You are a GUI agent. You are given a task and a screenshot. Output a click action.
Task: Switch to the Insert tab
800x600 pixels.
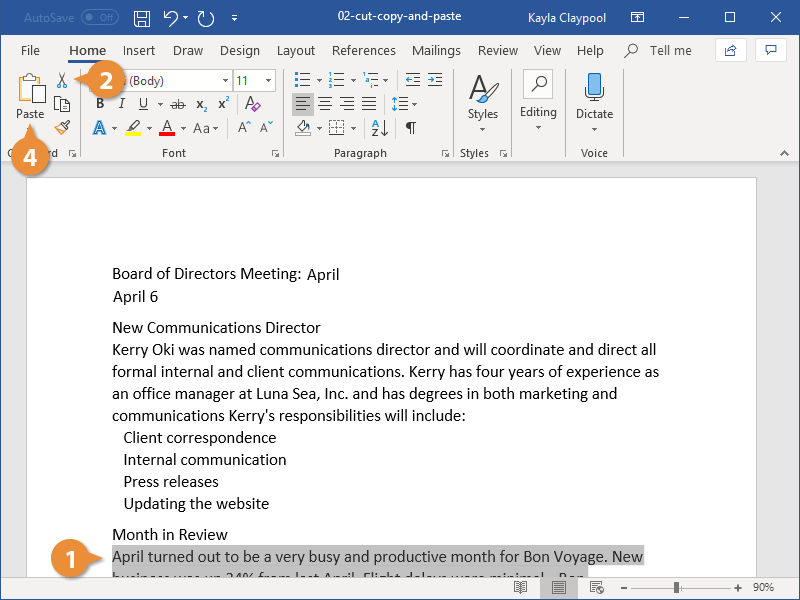pyautogui.click(x=139, y=51)
